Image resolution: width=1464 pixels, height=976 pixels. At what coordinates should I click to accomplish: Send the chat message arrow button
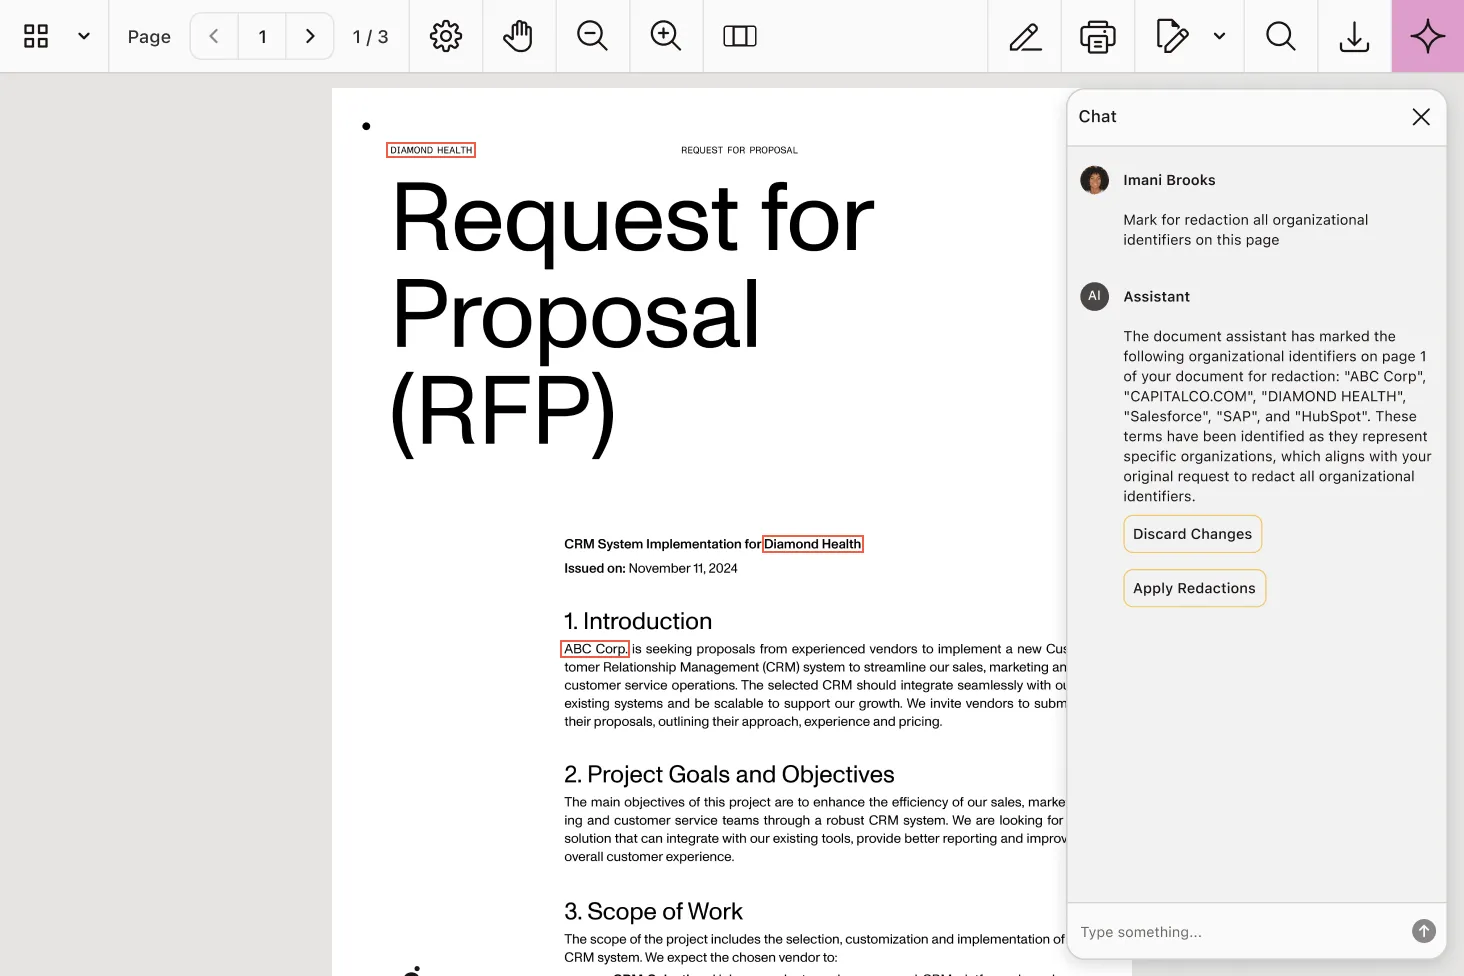pos(1424,931)
